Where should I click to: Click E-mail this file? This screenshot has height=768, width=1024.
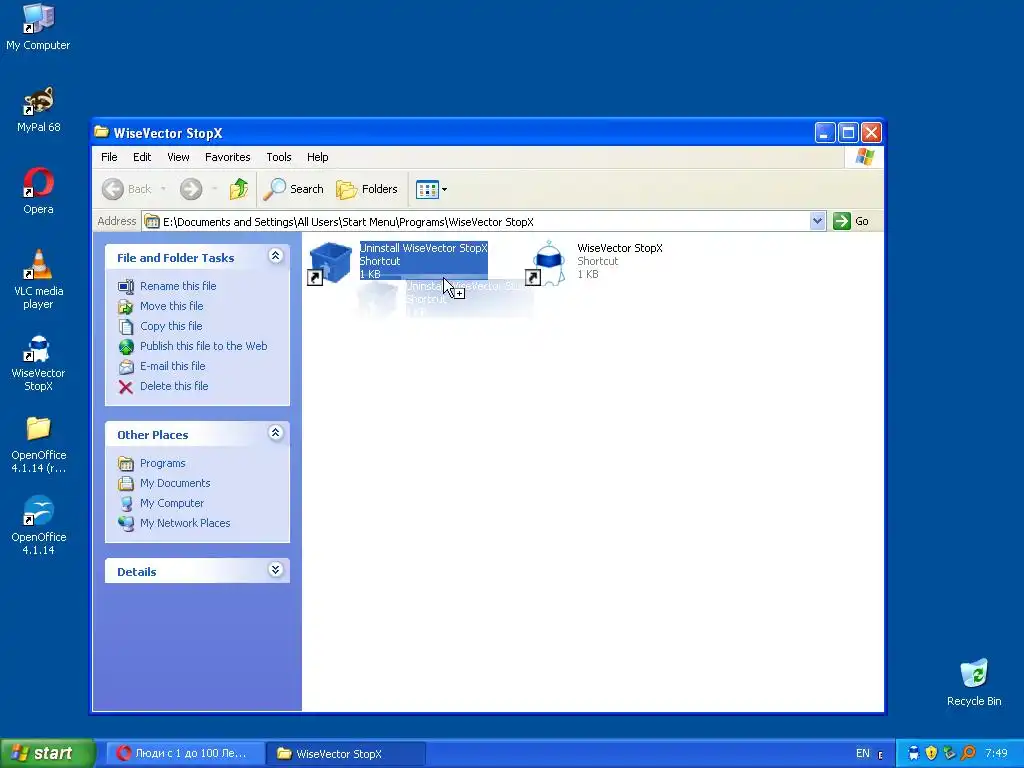[162, 366]
